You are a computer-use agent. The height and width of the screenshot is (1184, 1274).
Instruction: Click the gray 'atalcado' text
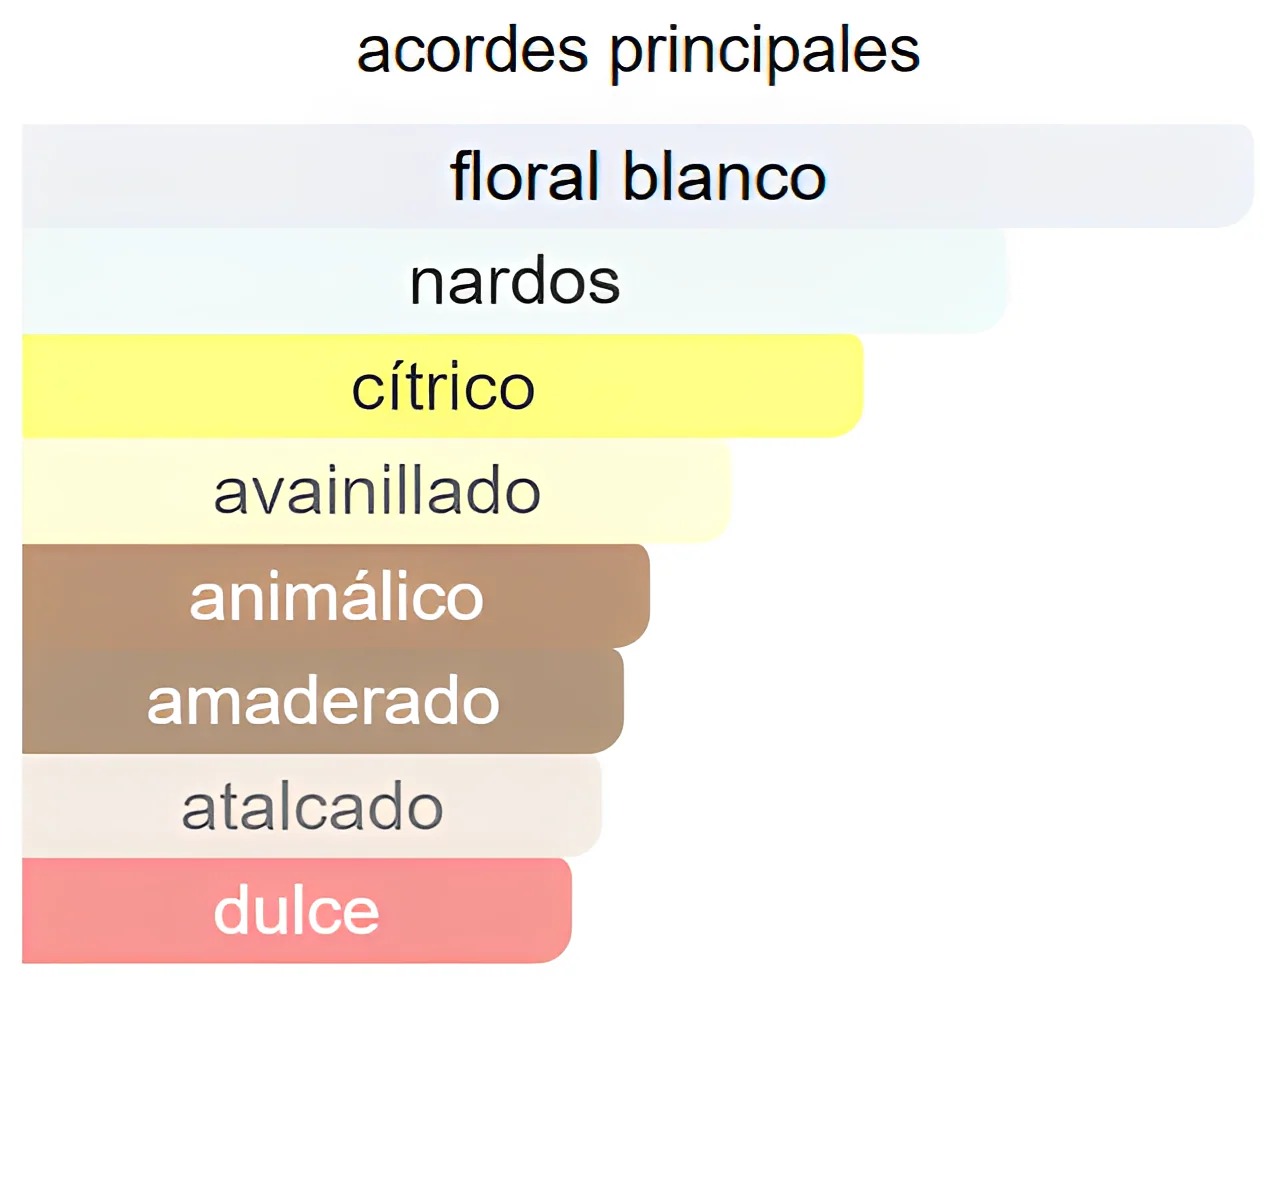312,807
